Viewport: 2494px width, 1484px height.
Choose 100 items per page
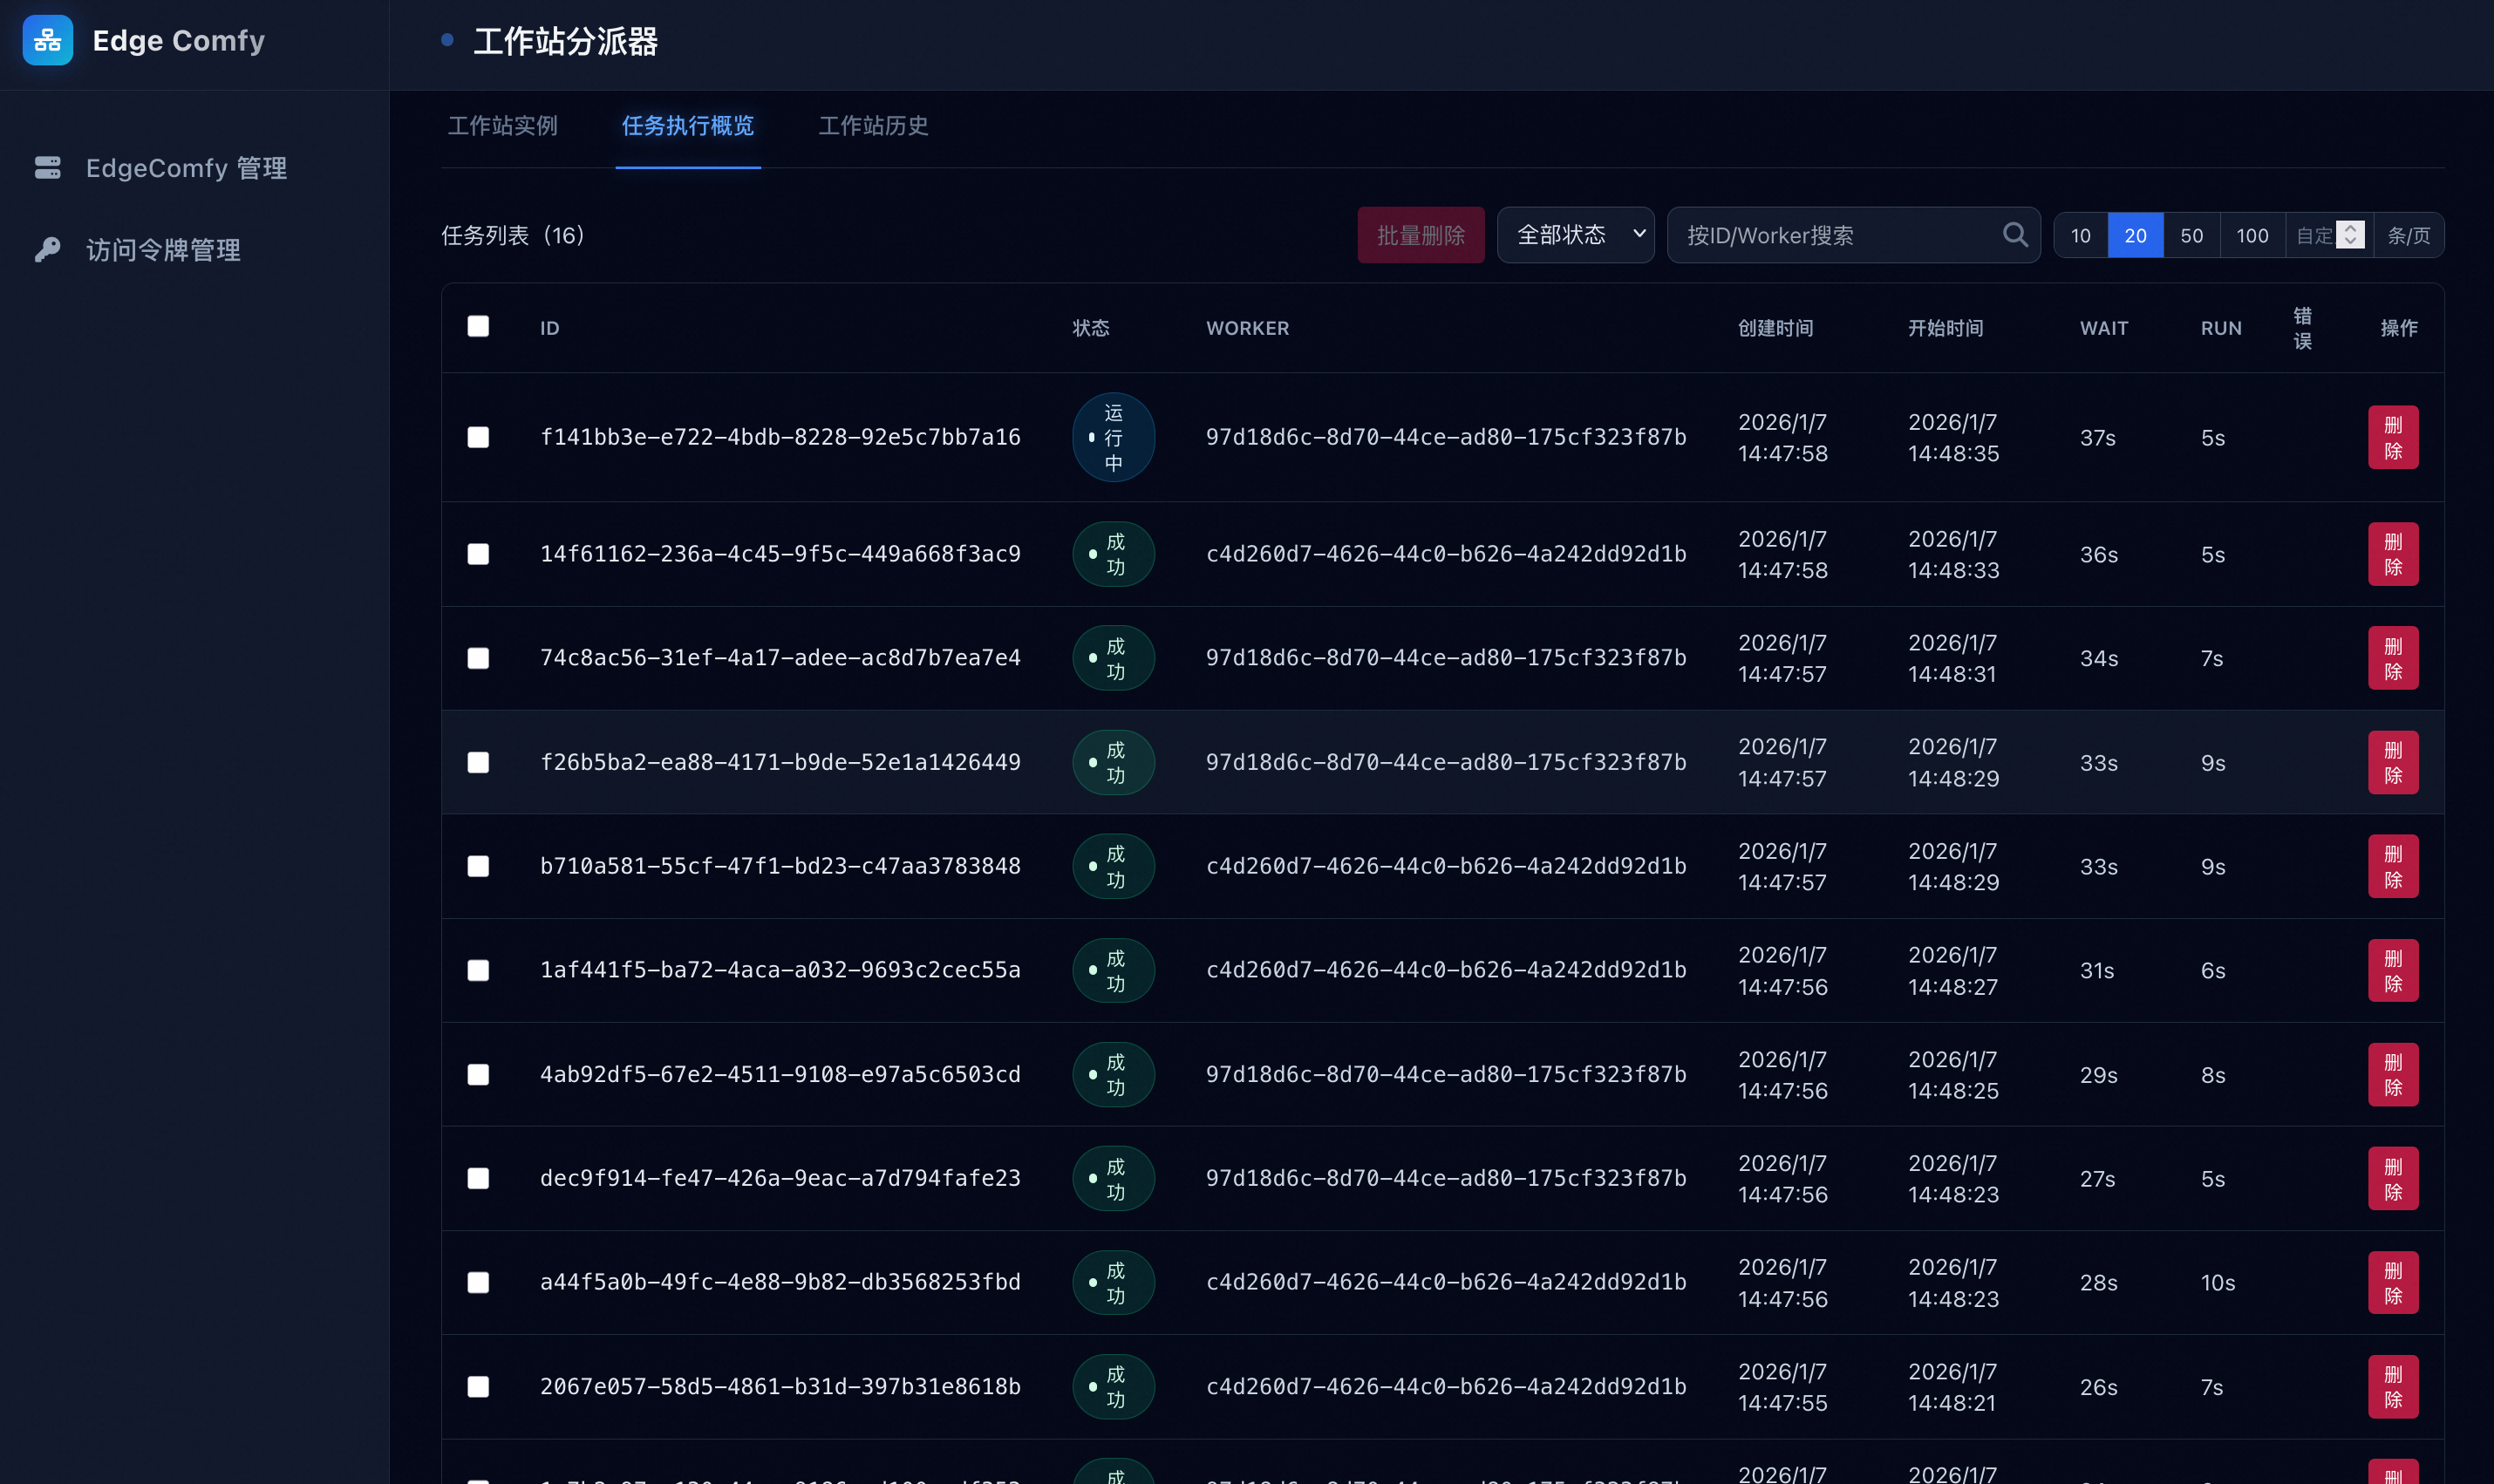(x=2252, y=235)
